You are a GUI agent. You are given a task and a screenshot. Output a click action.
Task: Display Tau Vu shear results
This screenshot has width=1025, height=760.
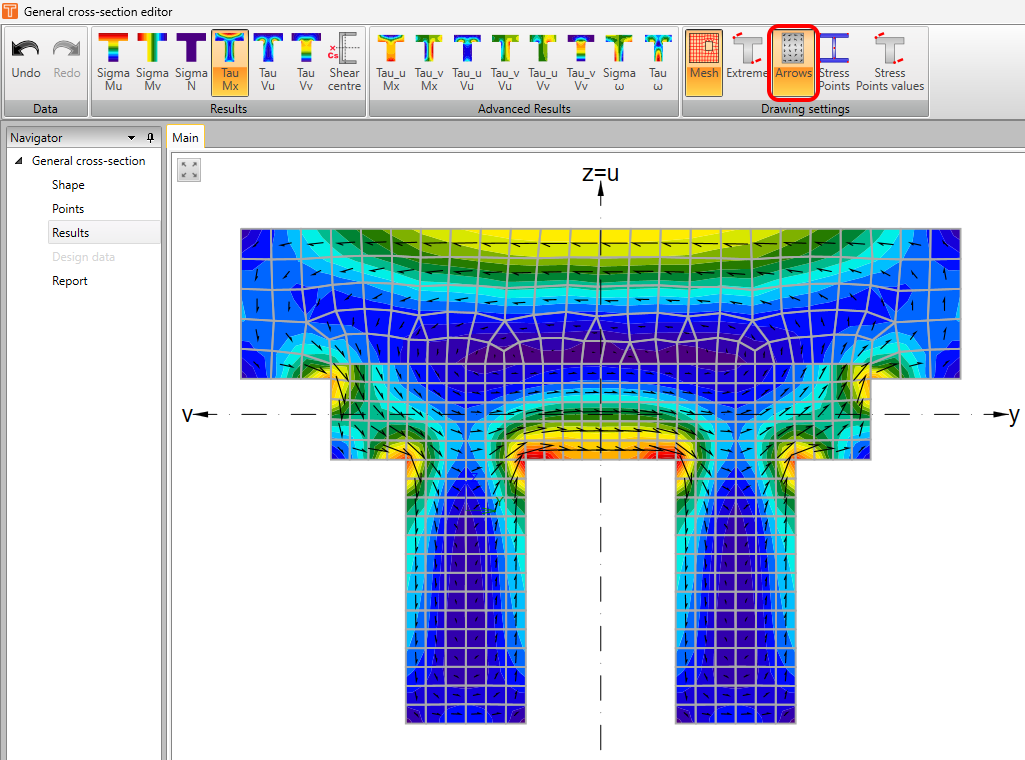(268, 61)
